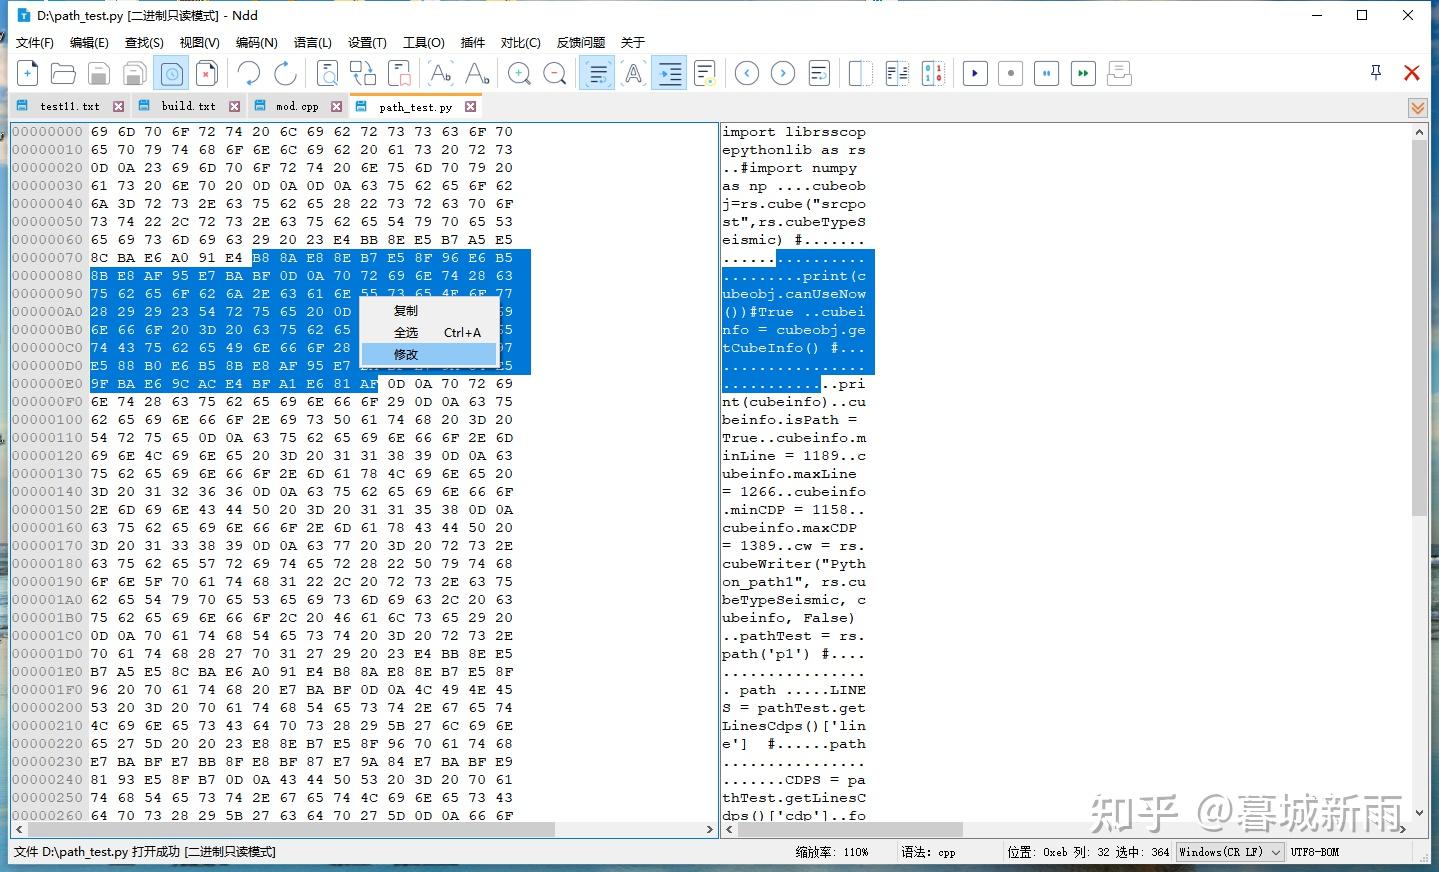Image resolution: width=1439 pixels, height=872 pixels.
Task: Click the 缩放率 110% zoom control
Action: (832, 852)
